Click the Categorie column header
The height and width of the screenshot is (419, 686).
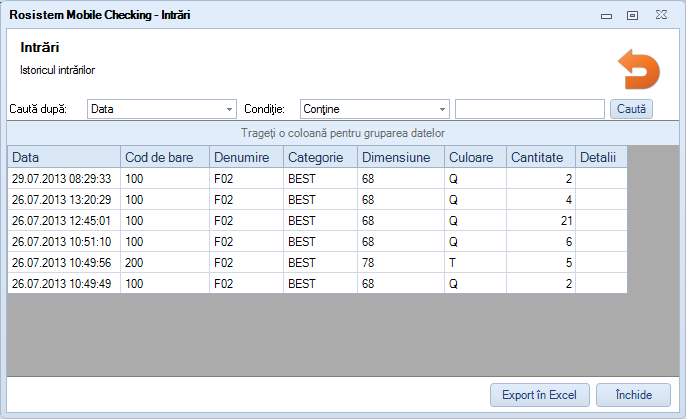tap(320, 157)
